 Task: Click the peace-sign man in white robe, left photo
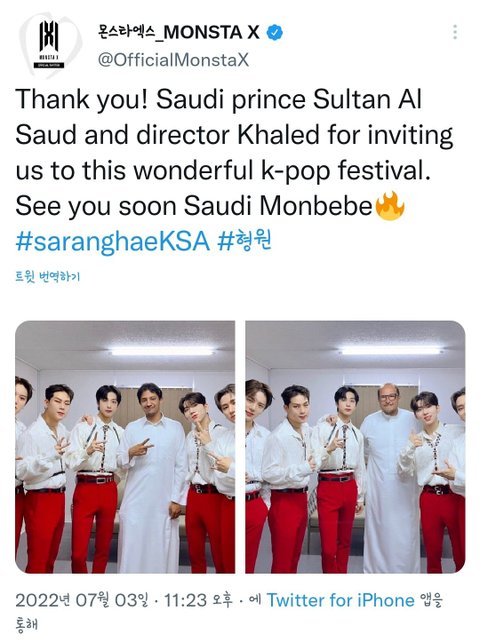click(152, 477)
